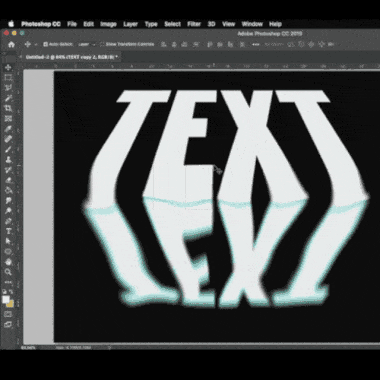
Task: Open the Edit menu
Action: click(x=88, y=24)
